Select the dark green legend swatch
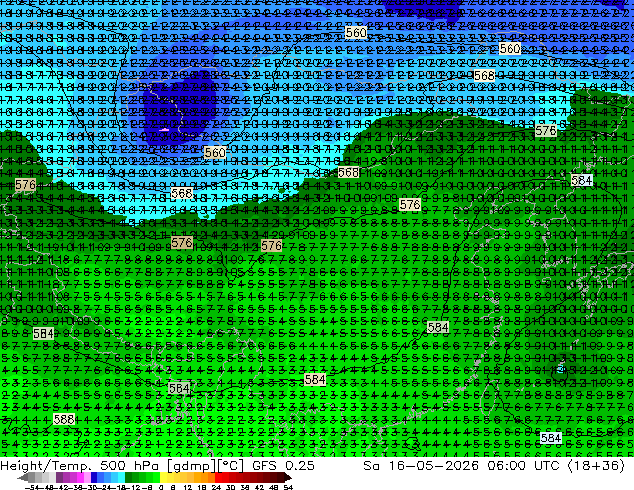This screenshot has height=490, width=634. tap(128, 477)
